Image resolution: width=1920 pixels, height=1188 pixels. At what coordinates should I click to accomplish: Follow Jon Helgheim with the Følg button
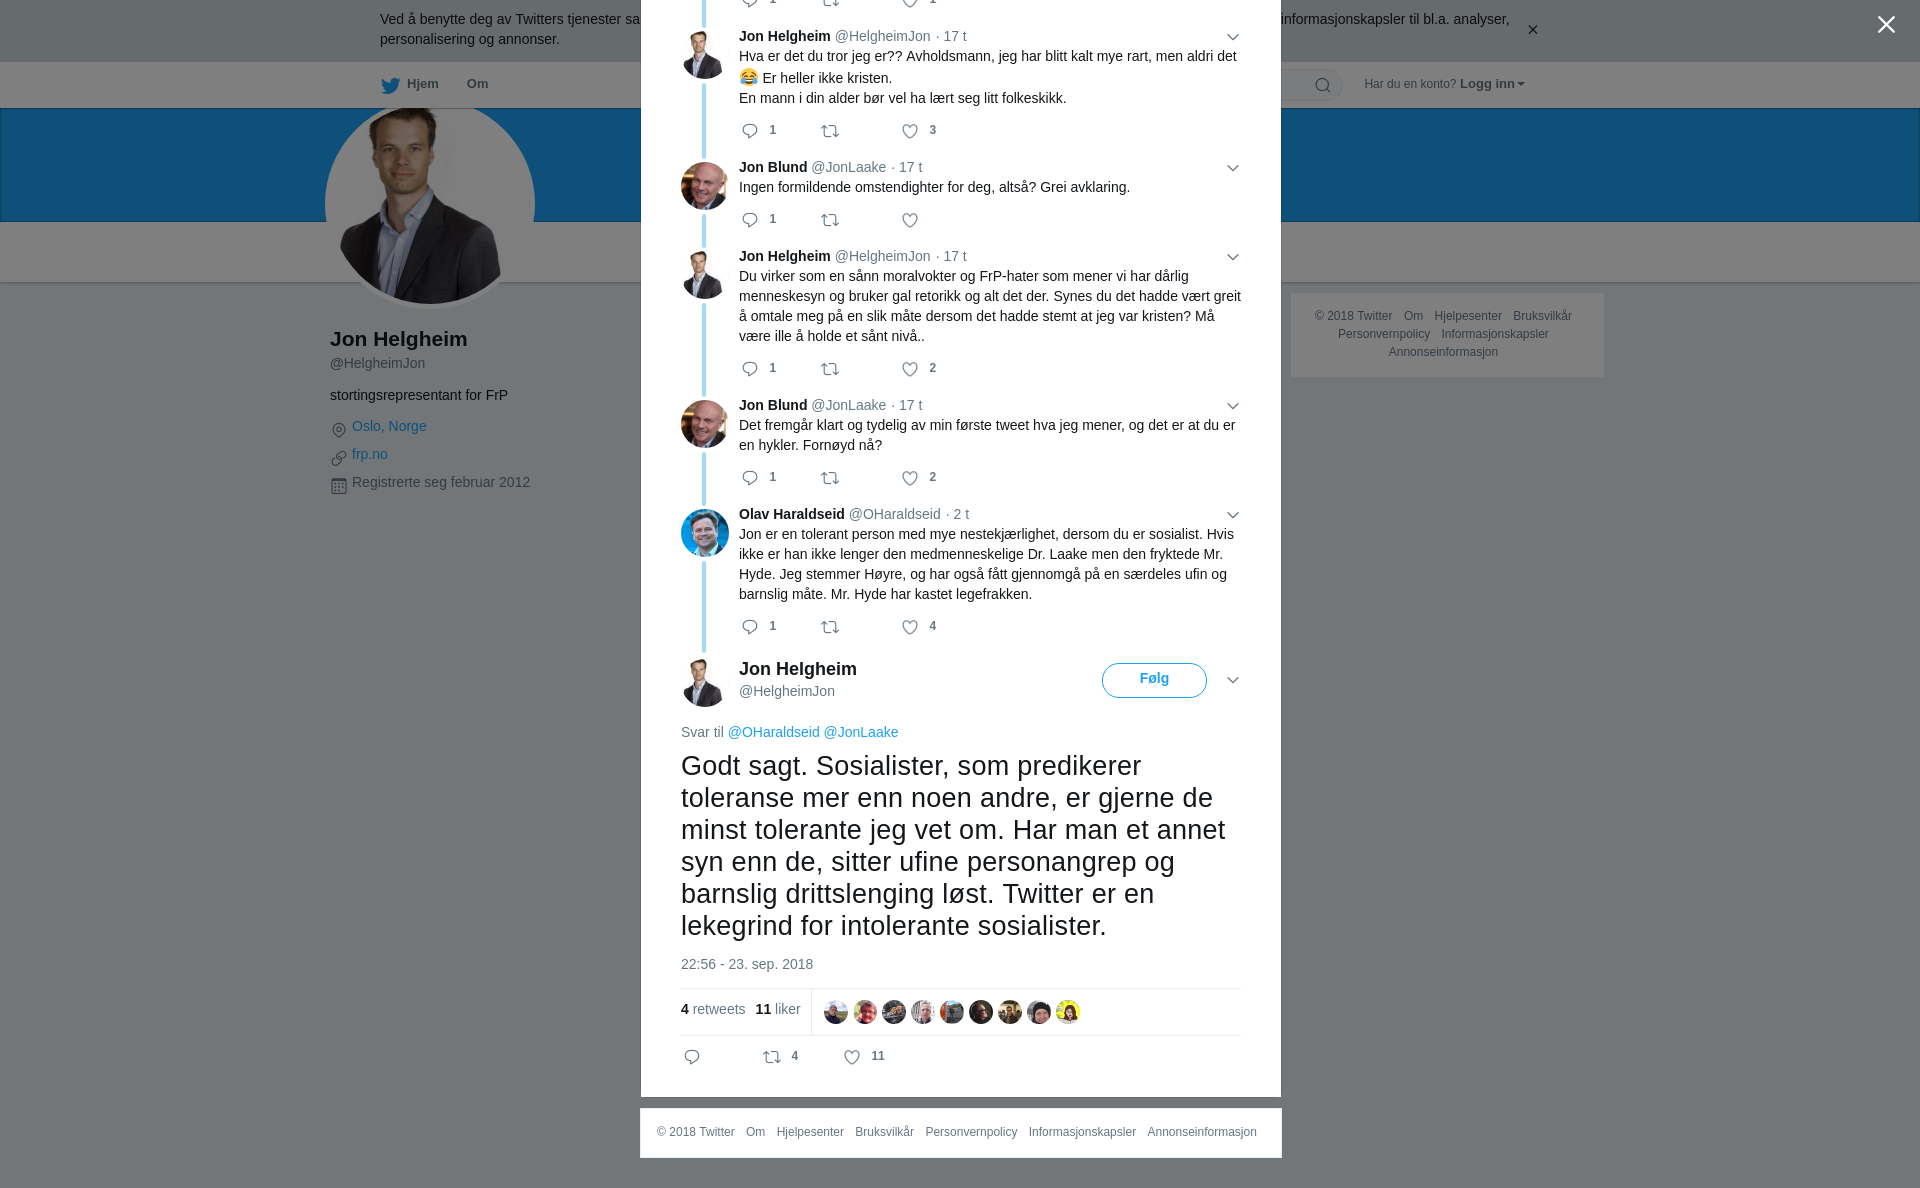click(x=1154, y=680)
